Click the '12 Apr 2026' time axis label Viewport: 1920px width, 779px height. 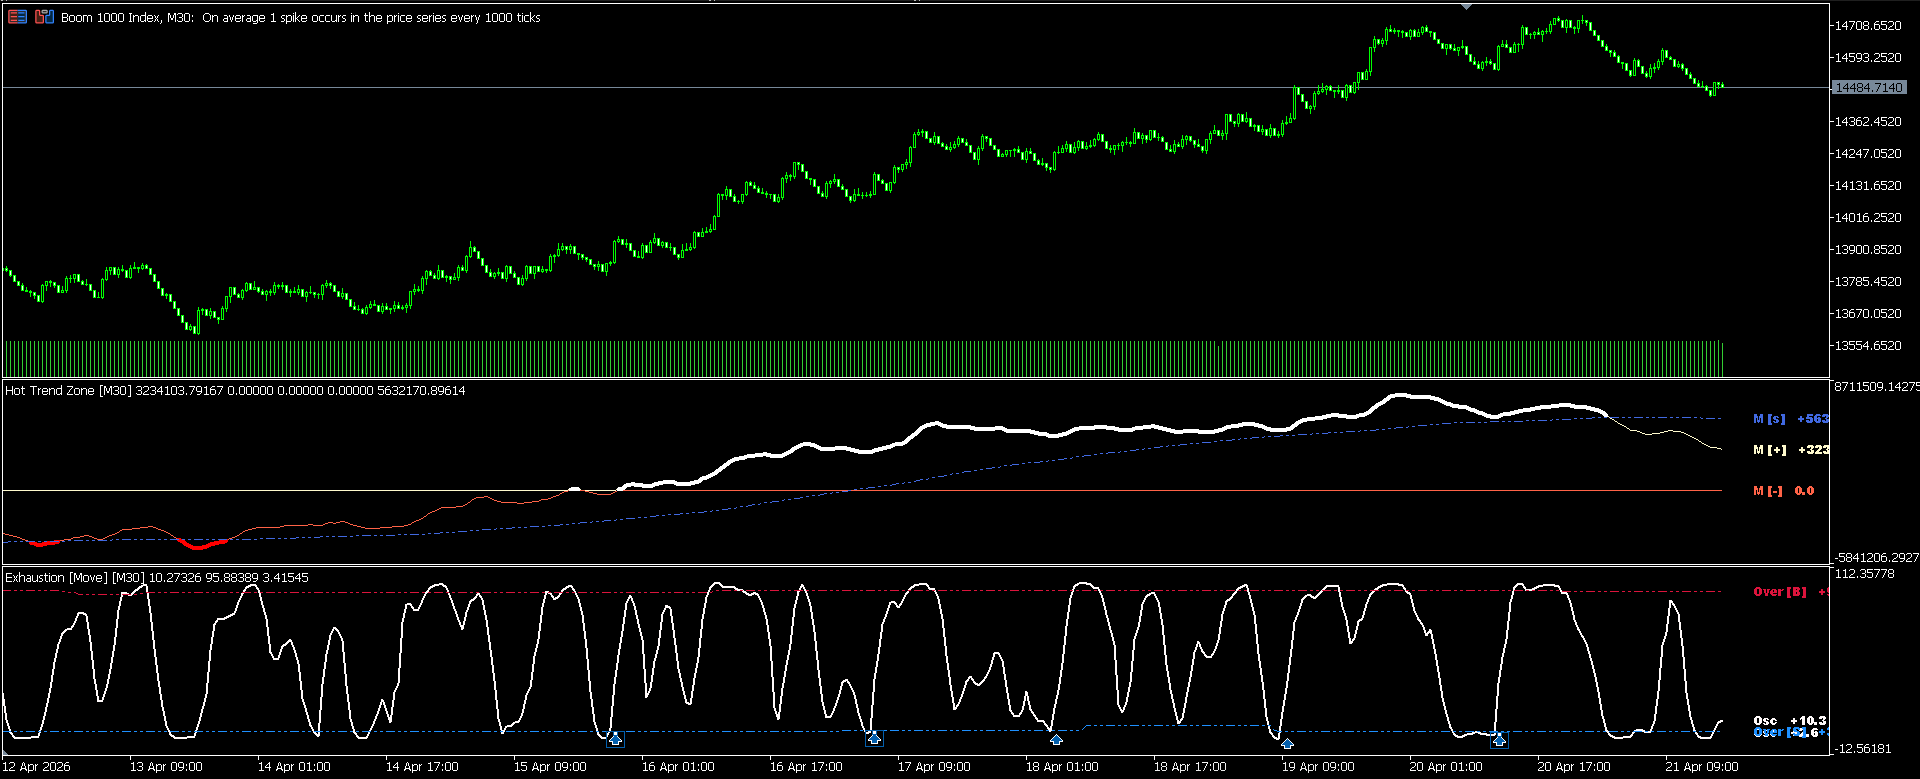36,767
